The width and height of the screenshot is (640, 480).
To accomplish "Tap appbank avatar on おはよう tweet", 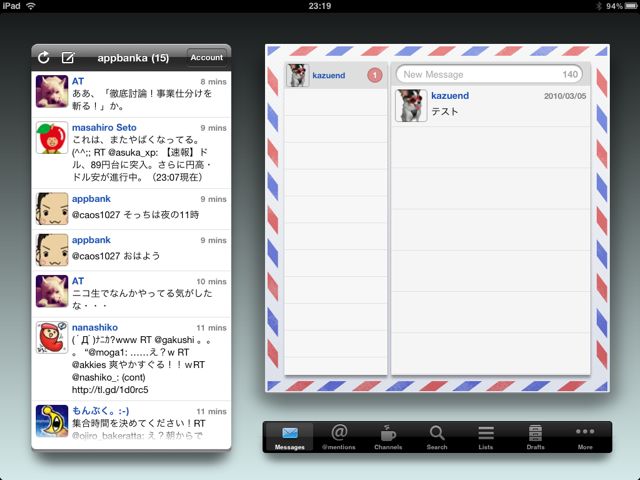I will [x=52, y=250].
